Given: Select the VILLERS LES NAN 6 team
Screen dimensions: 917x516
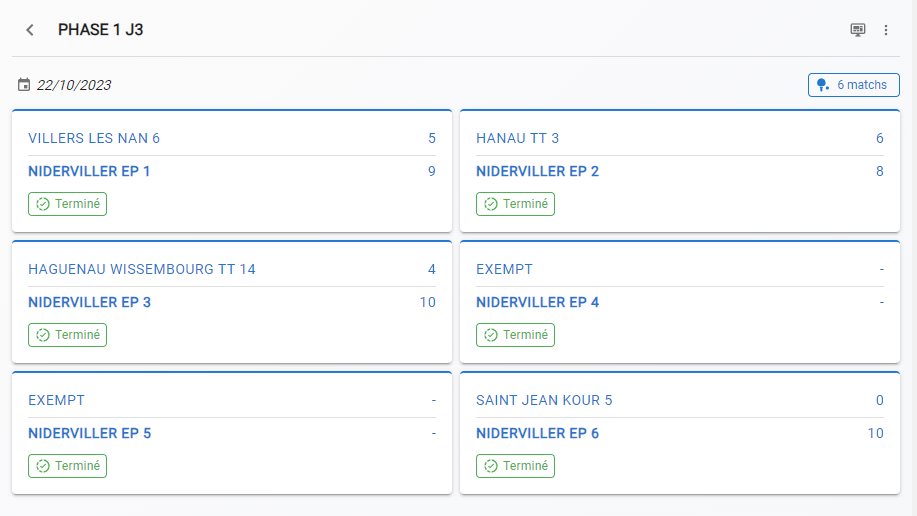Looking at the screenshot, I should pyautogui.click(x=94, y=139).
